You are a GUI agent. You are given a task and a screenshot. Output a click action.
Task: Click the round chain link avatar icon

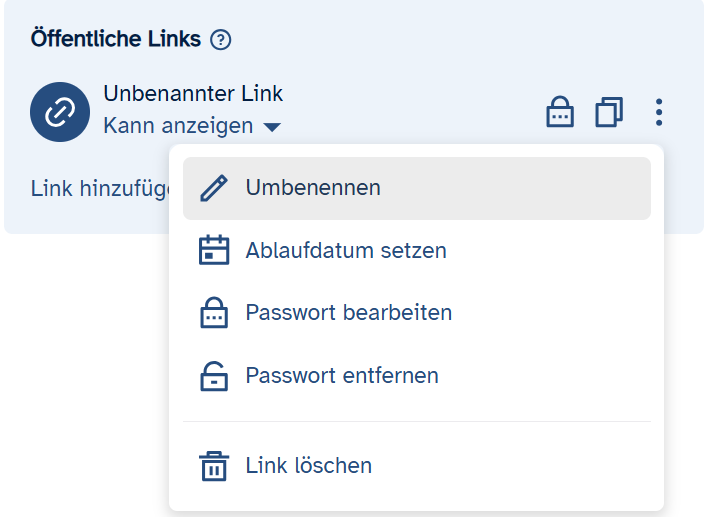[60, 112]
